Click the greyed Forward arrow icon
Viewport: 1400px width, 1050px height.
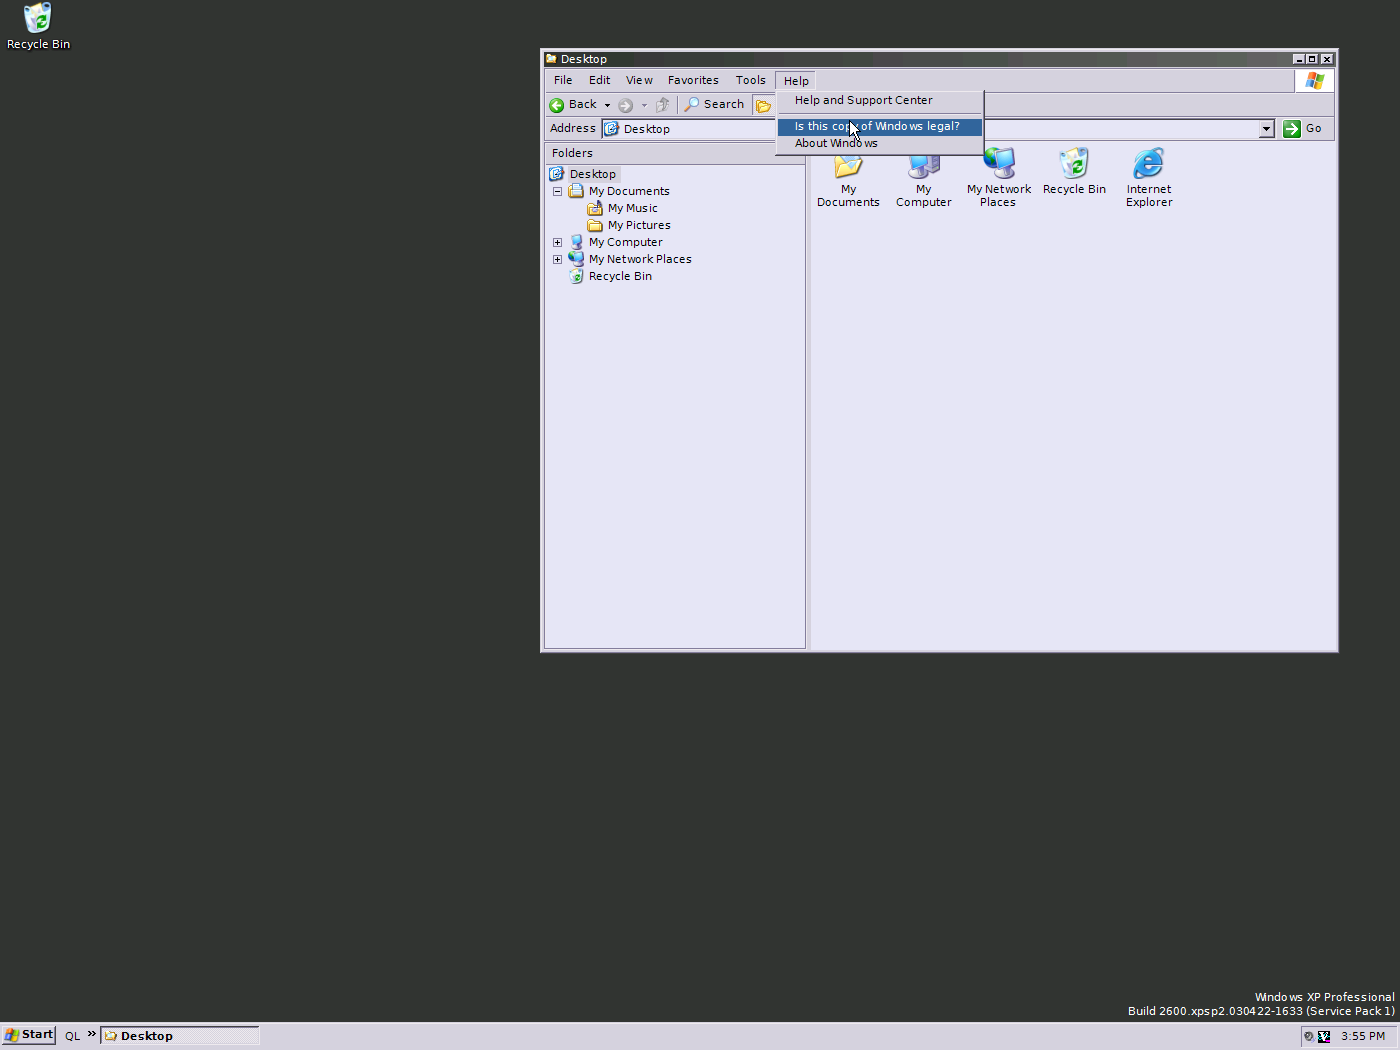[x=626, y=105]
